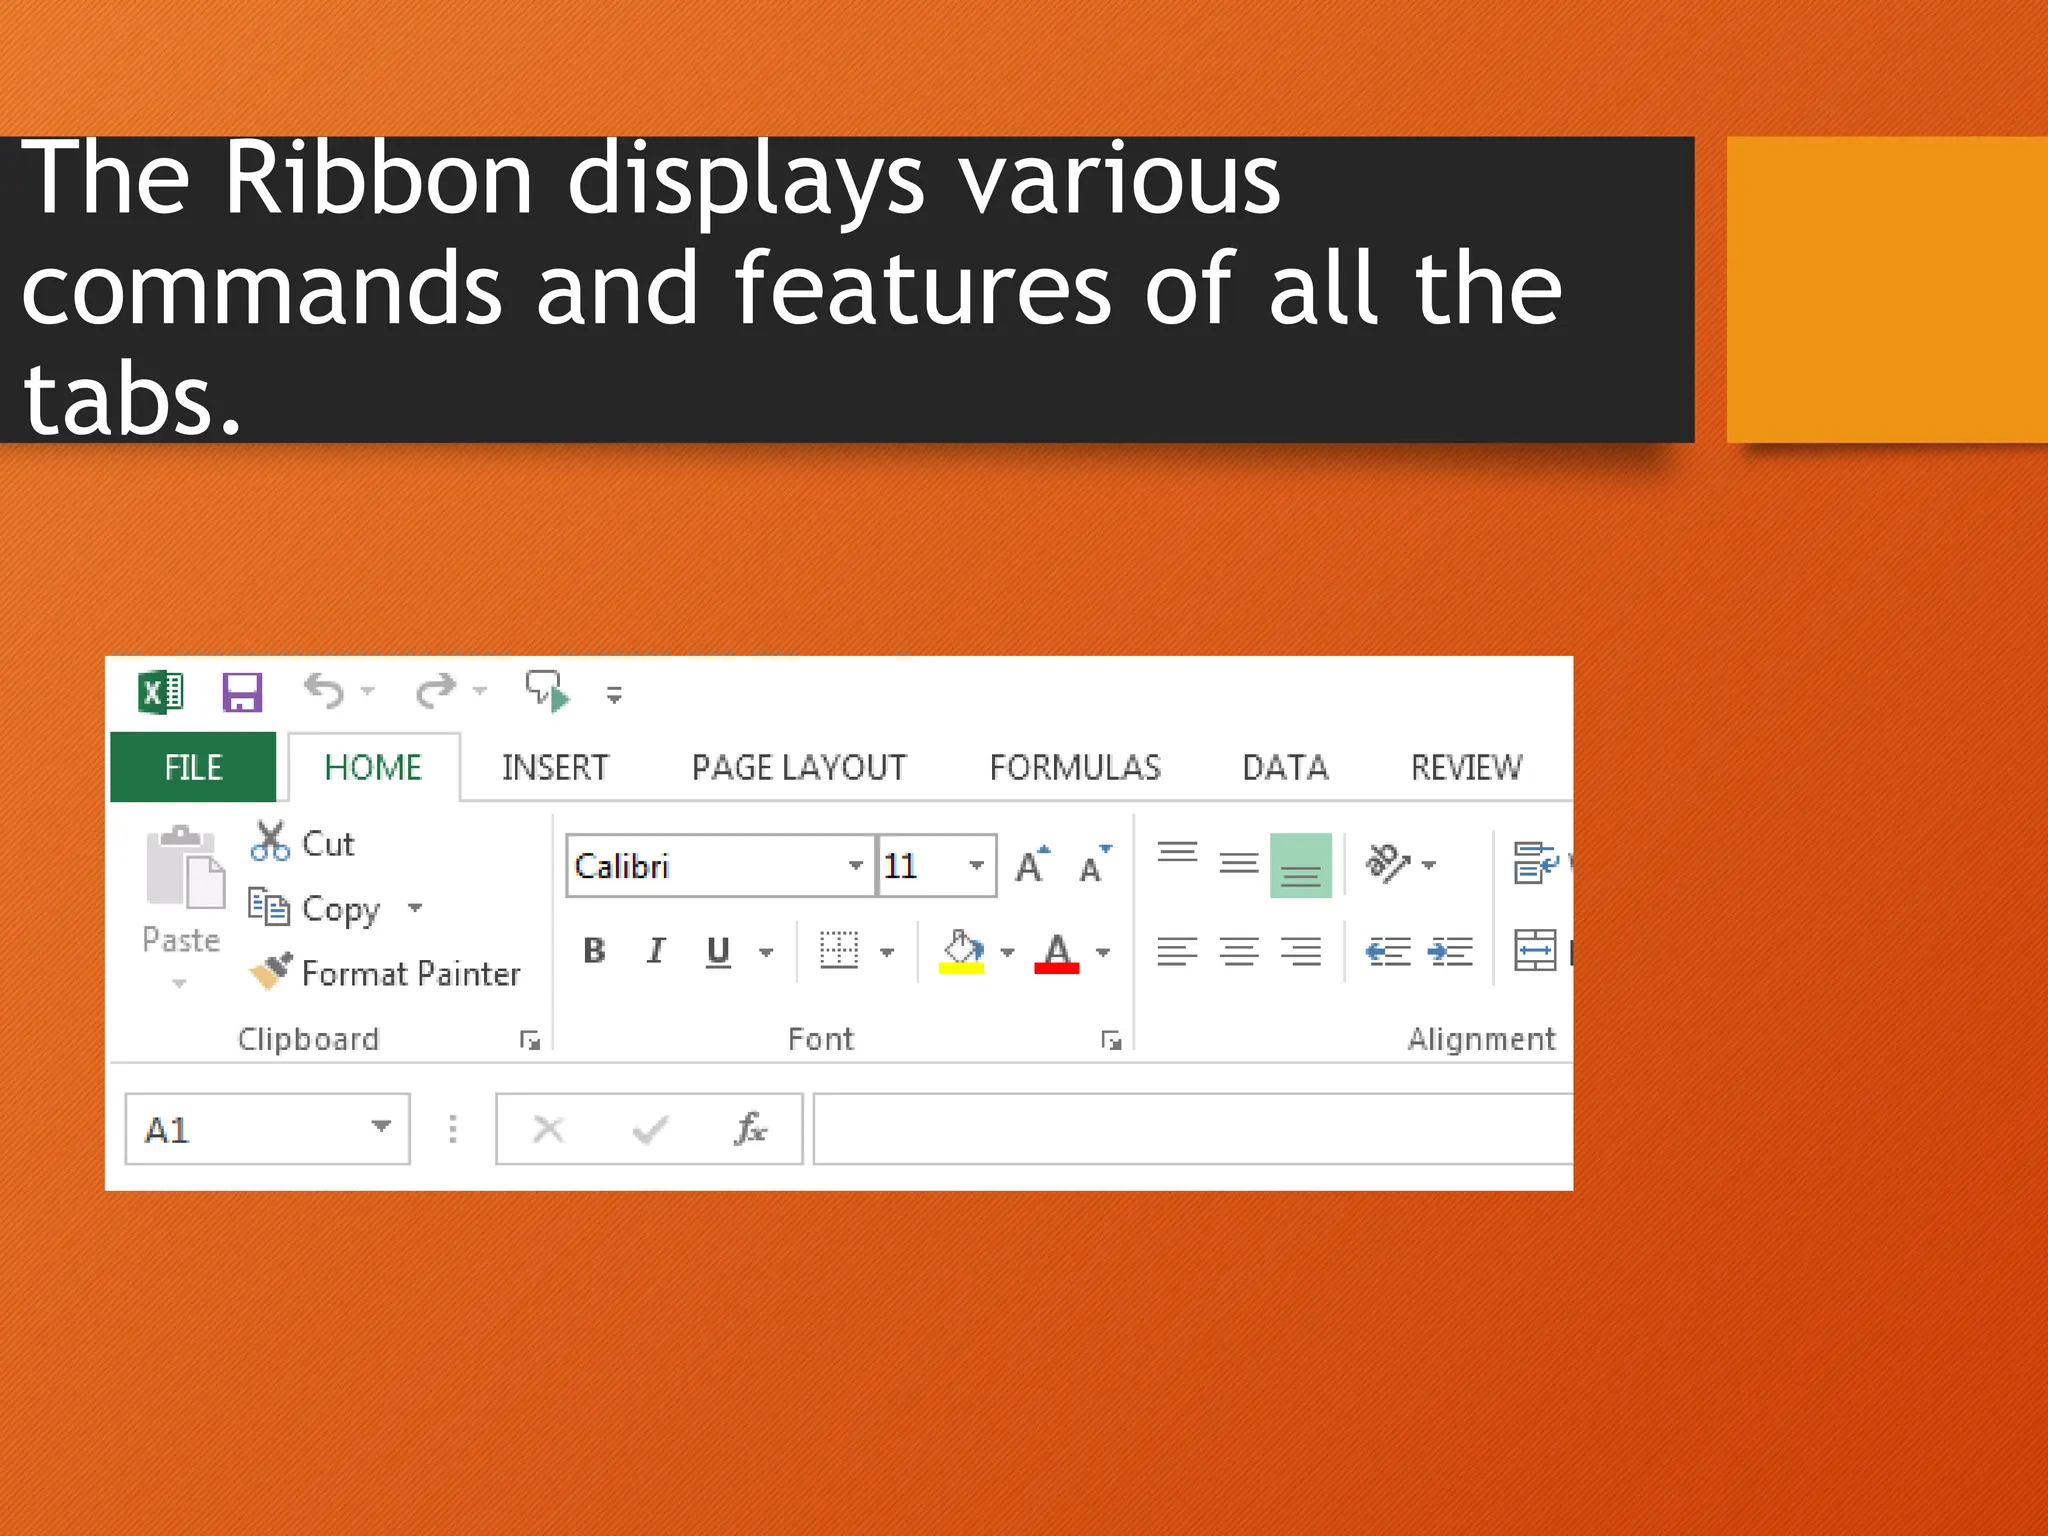This screenshot has width=2048, height=1536.
Task: Click the Wrap Text icon
Action: click(1536, 863)
